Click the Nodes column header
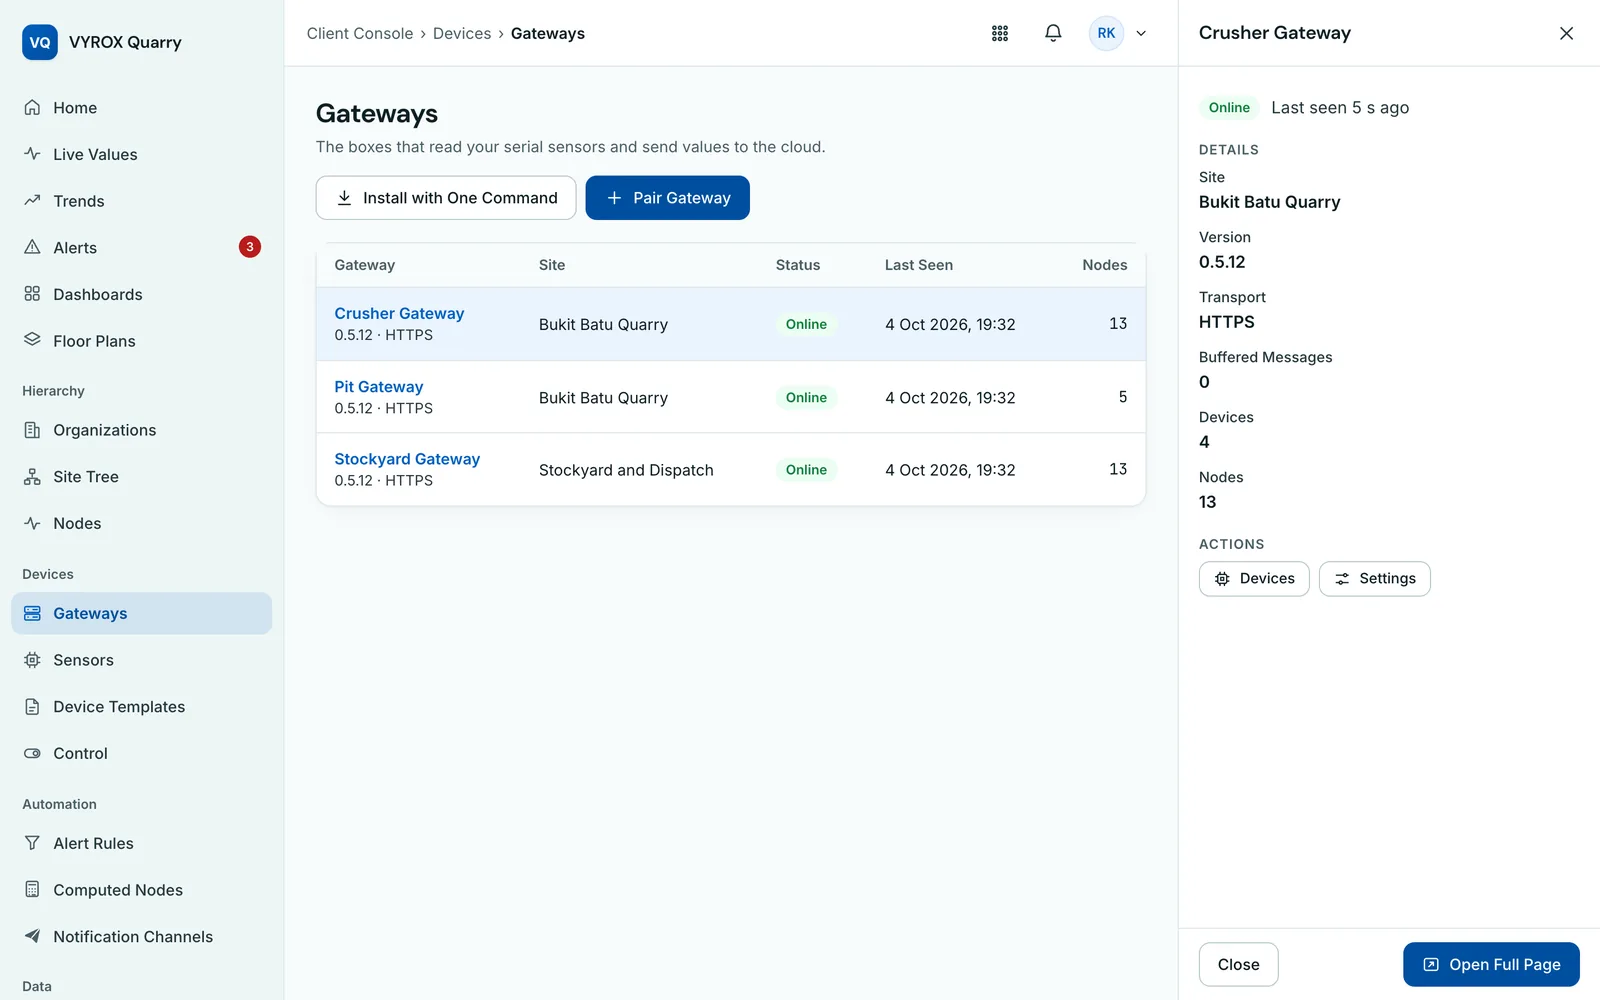This screenshot has width=1600, height=1000. [1105, 265]
